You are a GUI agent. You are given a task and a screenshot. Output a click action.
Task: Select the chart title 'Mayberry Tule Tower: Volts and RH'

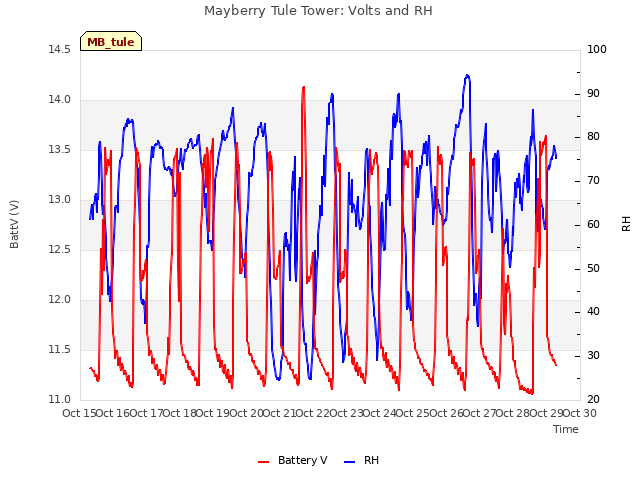(318, 11)
